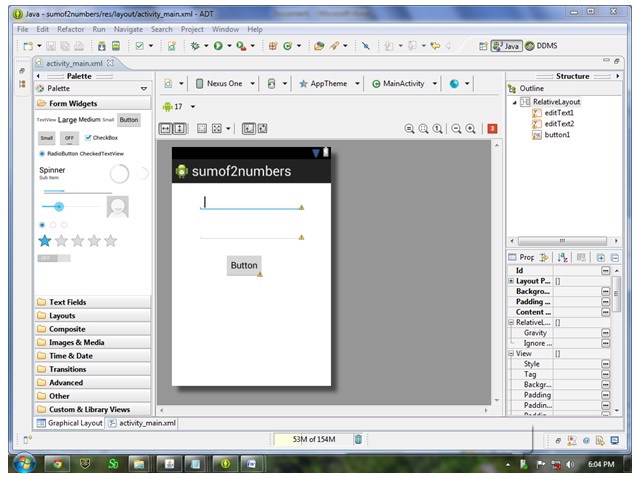Screen dimensions: 637x479
Task: Open the Project menu
Action: [192, 29]
